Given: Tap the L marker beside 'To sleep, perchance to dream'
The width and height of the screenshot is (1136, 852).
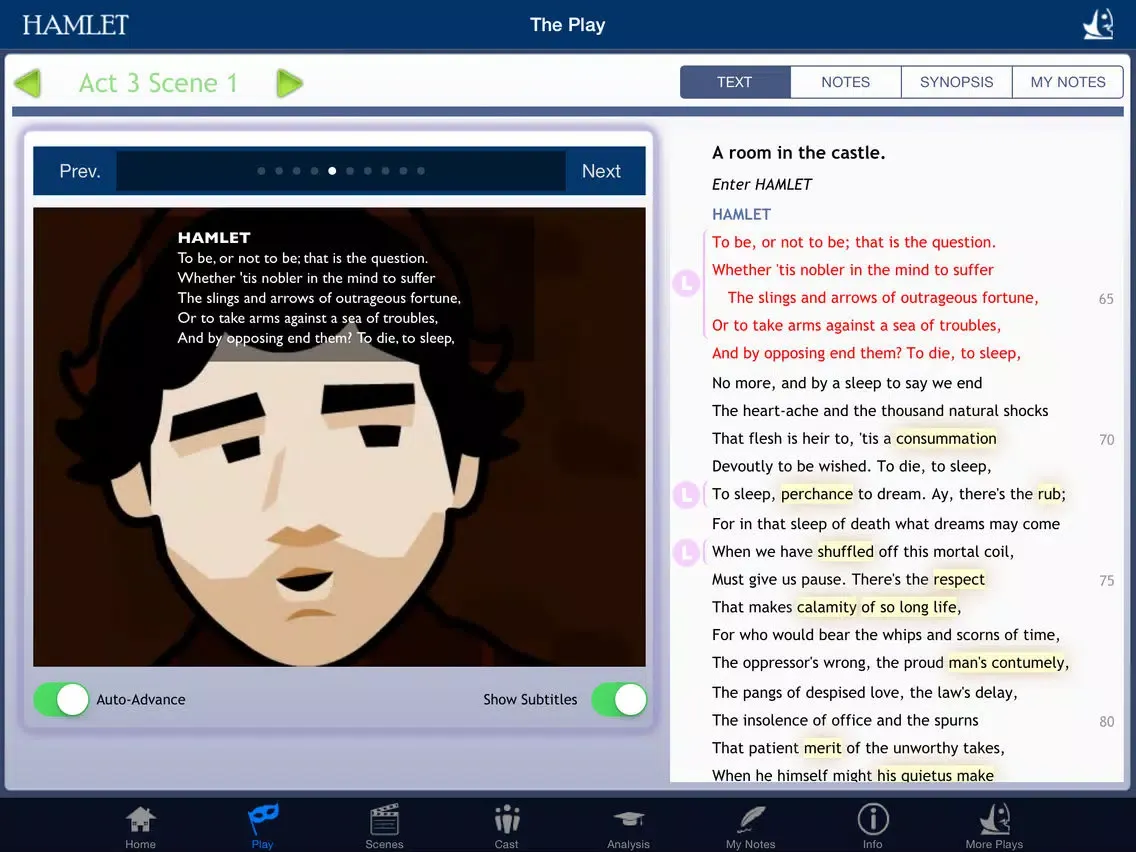Looking at the screenshot, I should pos(686,495).
